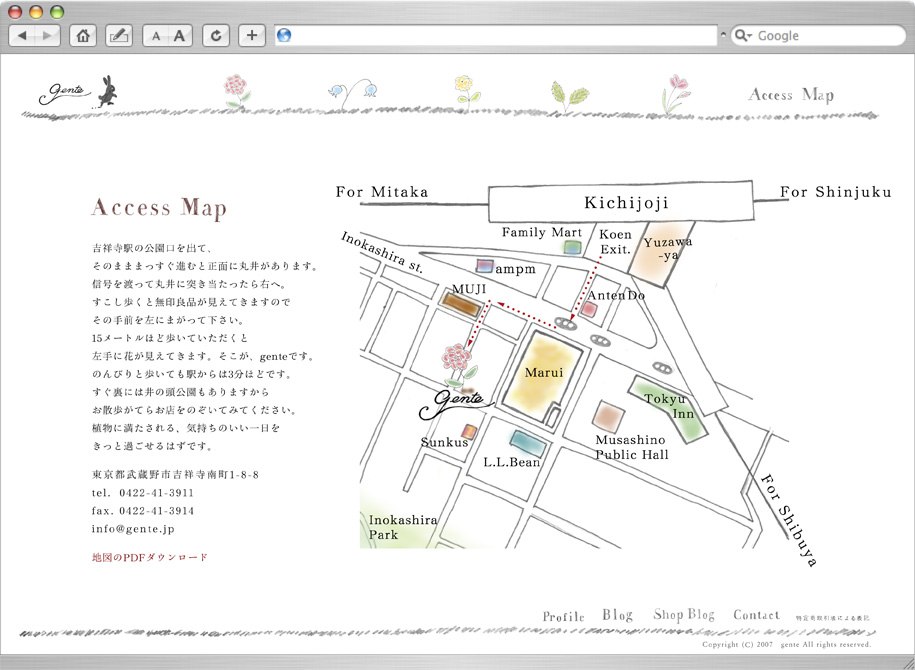This screenshot has height=670, width=915.
Task: Increase text size with the large A
Action: pos(180,36)
